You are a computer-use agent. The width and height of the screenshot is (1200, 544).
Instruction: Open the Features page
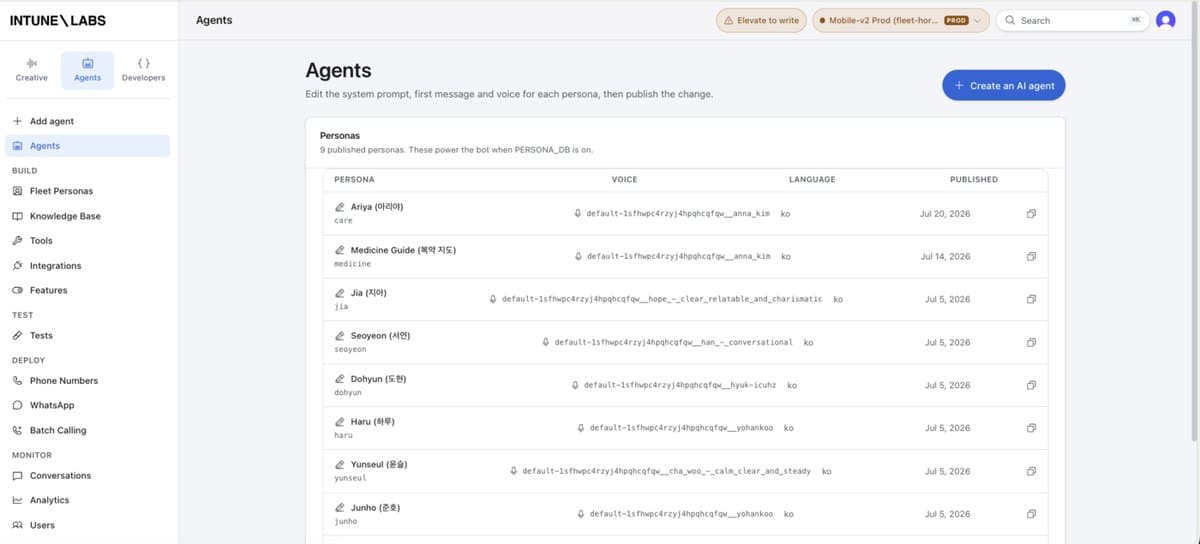click(48, 291)
